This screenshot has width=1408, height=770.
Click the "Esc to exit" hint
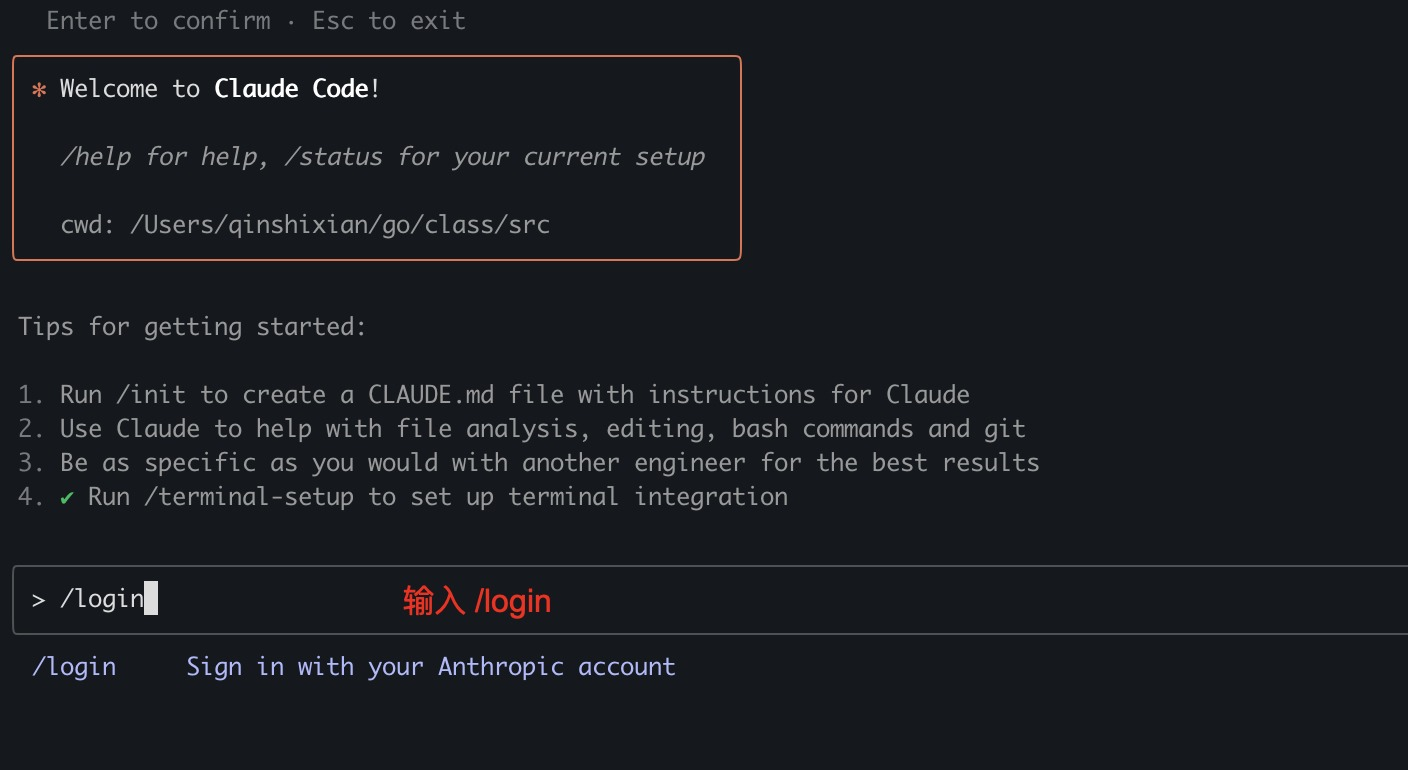(389, 21)
